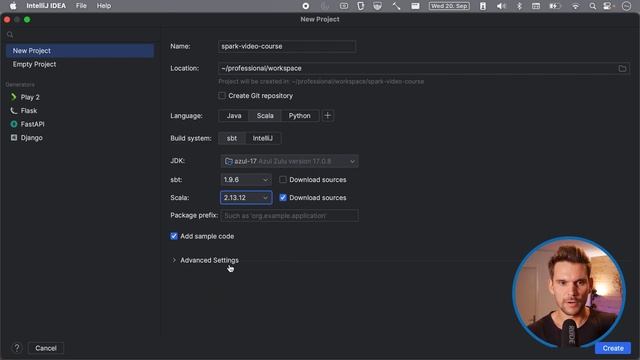Open Spotlight search in menu bar

(592, 6)
